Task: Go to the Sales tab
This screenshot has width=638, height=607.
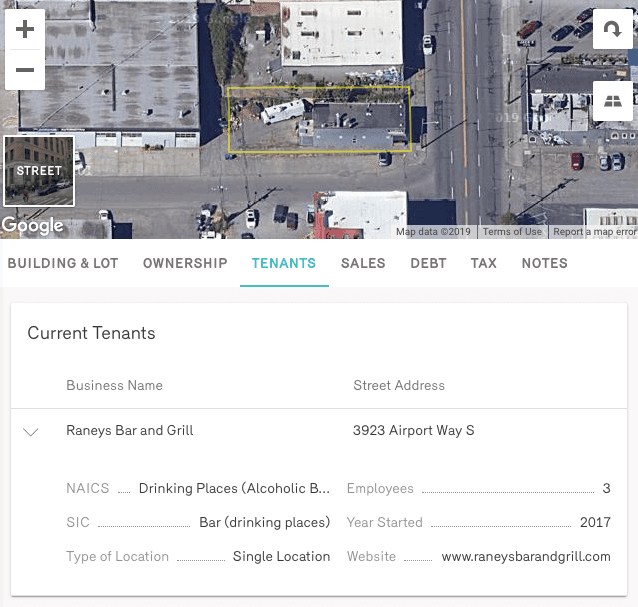Action: [363, 264]
